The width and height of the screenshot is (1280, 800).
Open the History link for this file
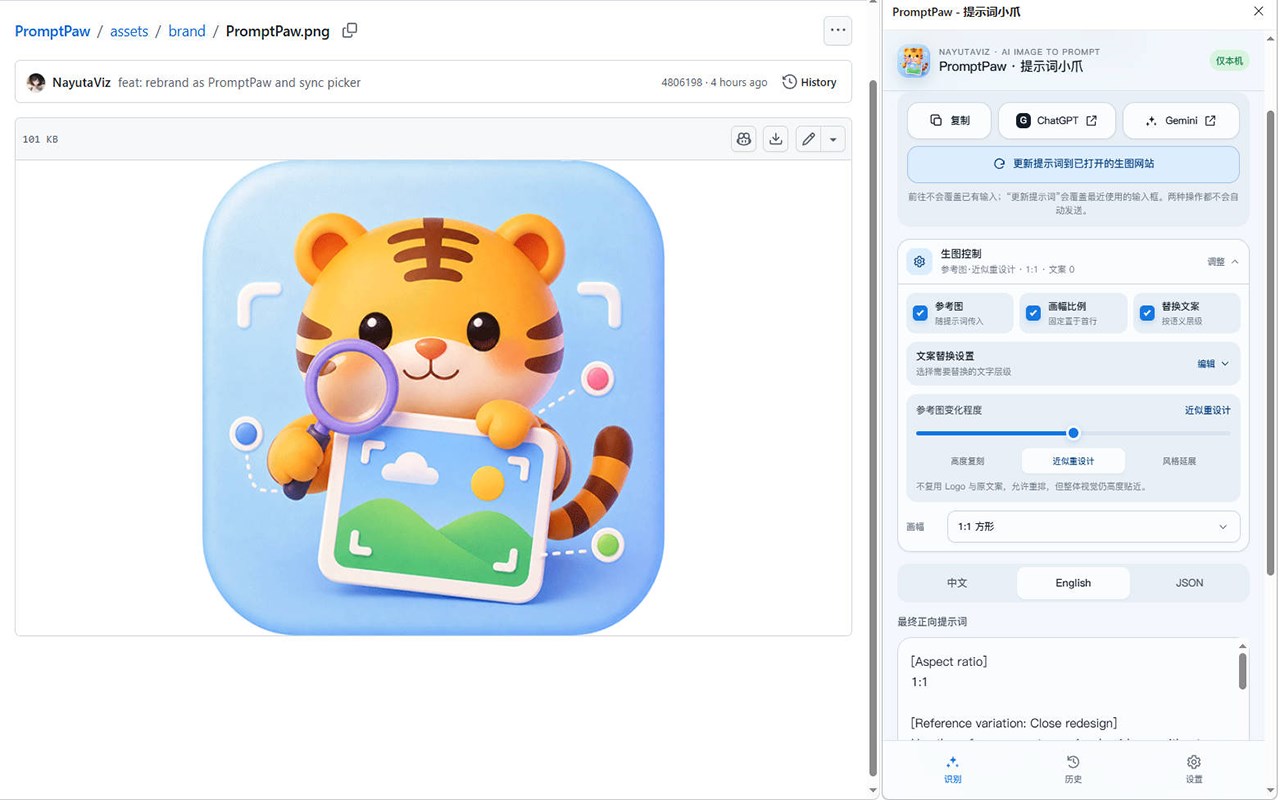point(809,83)
